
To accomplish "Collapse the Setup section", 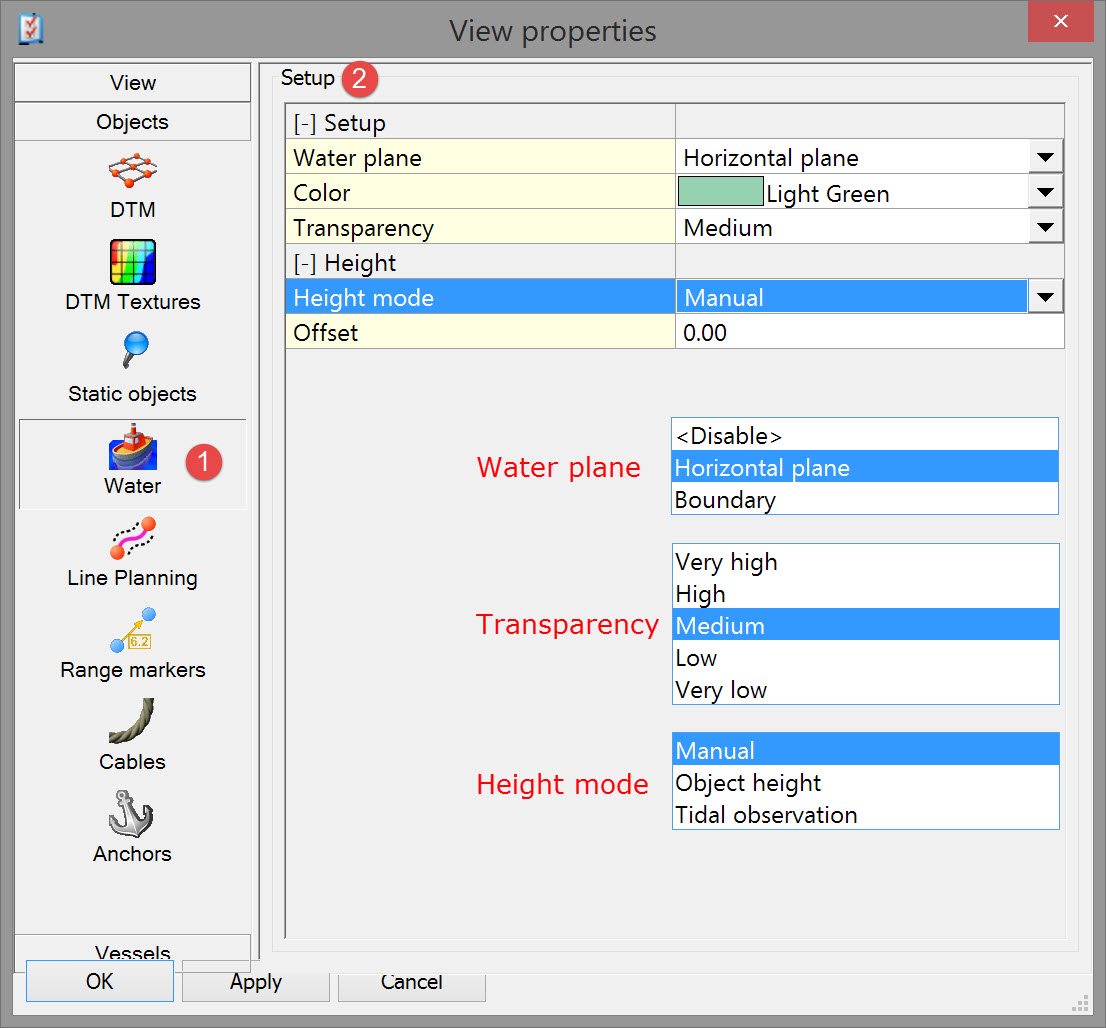I will point(304,123).
